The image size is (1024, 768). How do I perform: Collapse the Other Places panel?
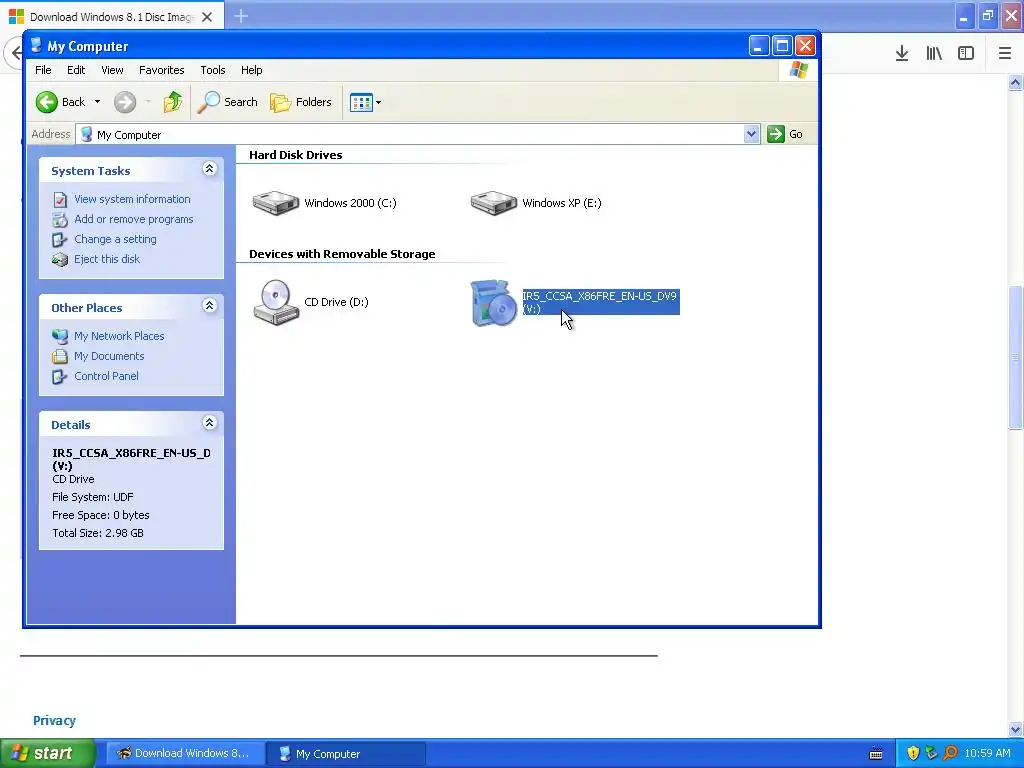pyautogui.click(x=209, y=306)
